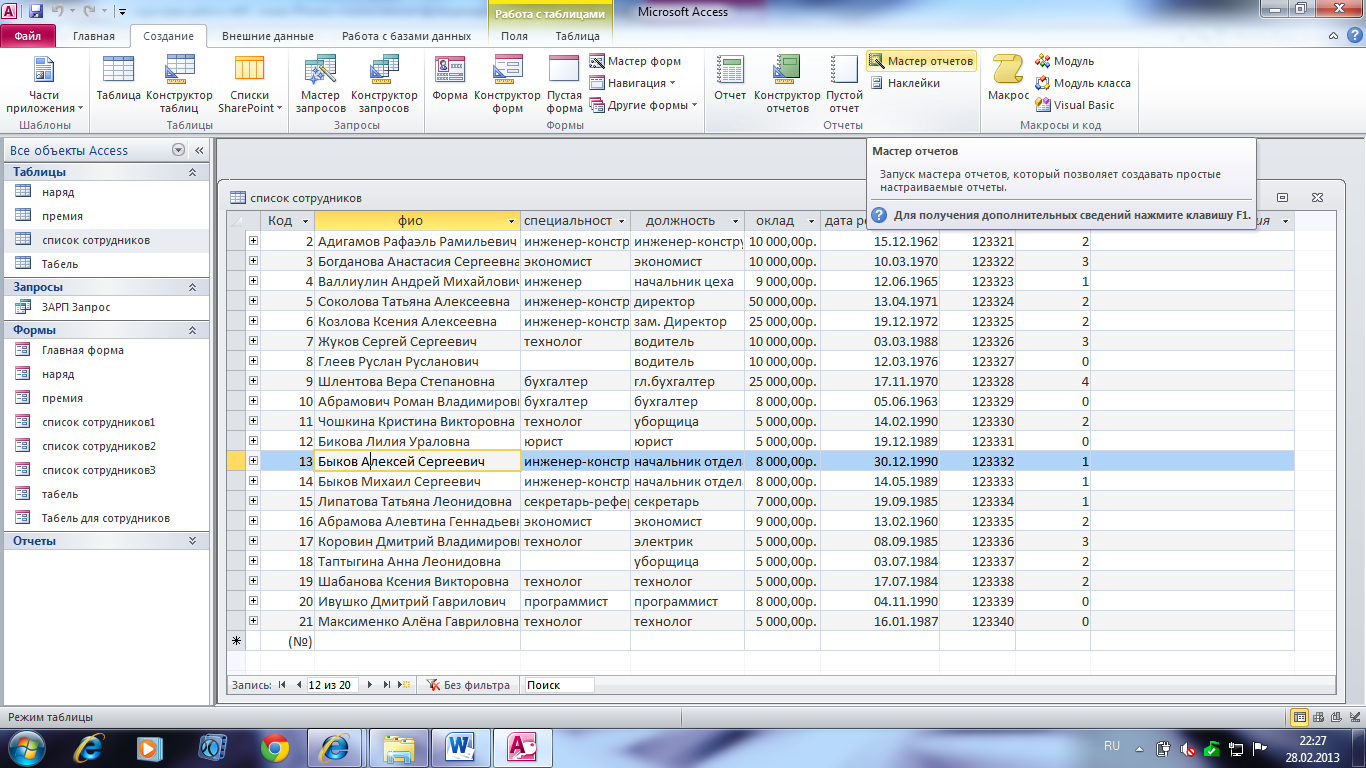This screenshot has height=768, width=1366.
Task: Click the record number box 12 из 20
Action: click(x=333, y=685)
